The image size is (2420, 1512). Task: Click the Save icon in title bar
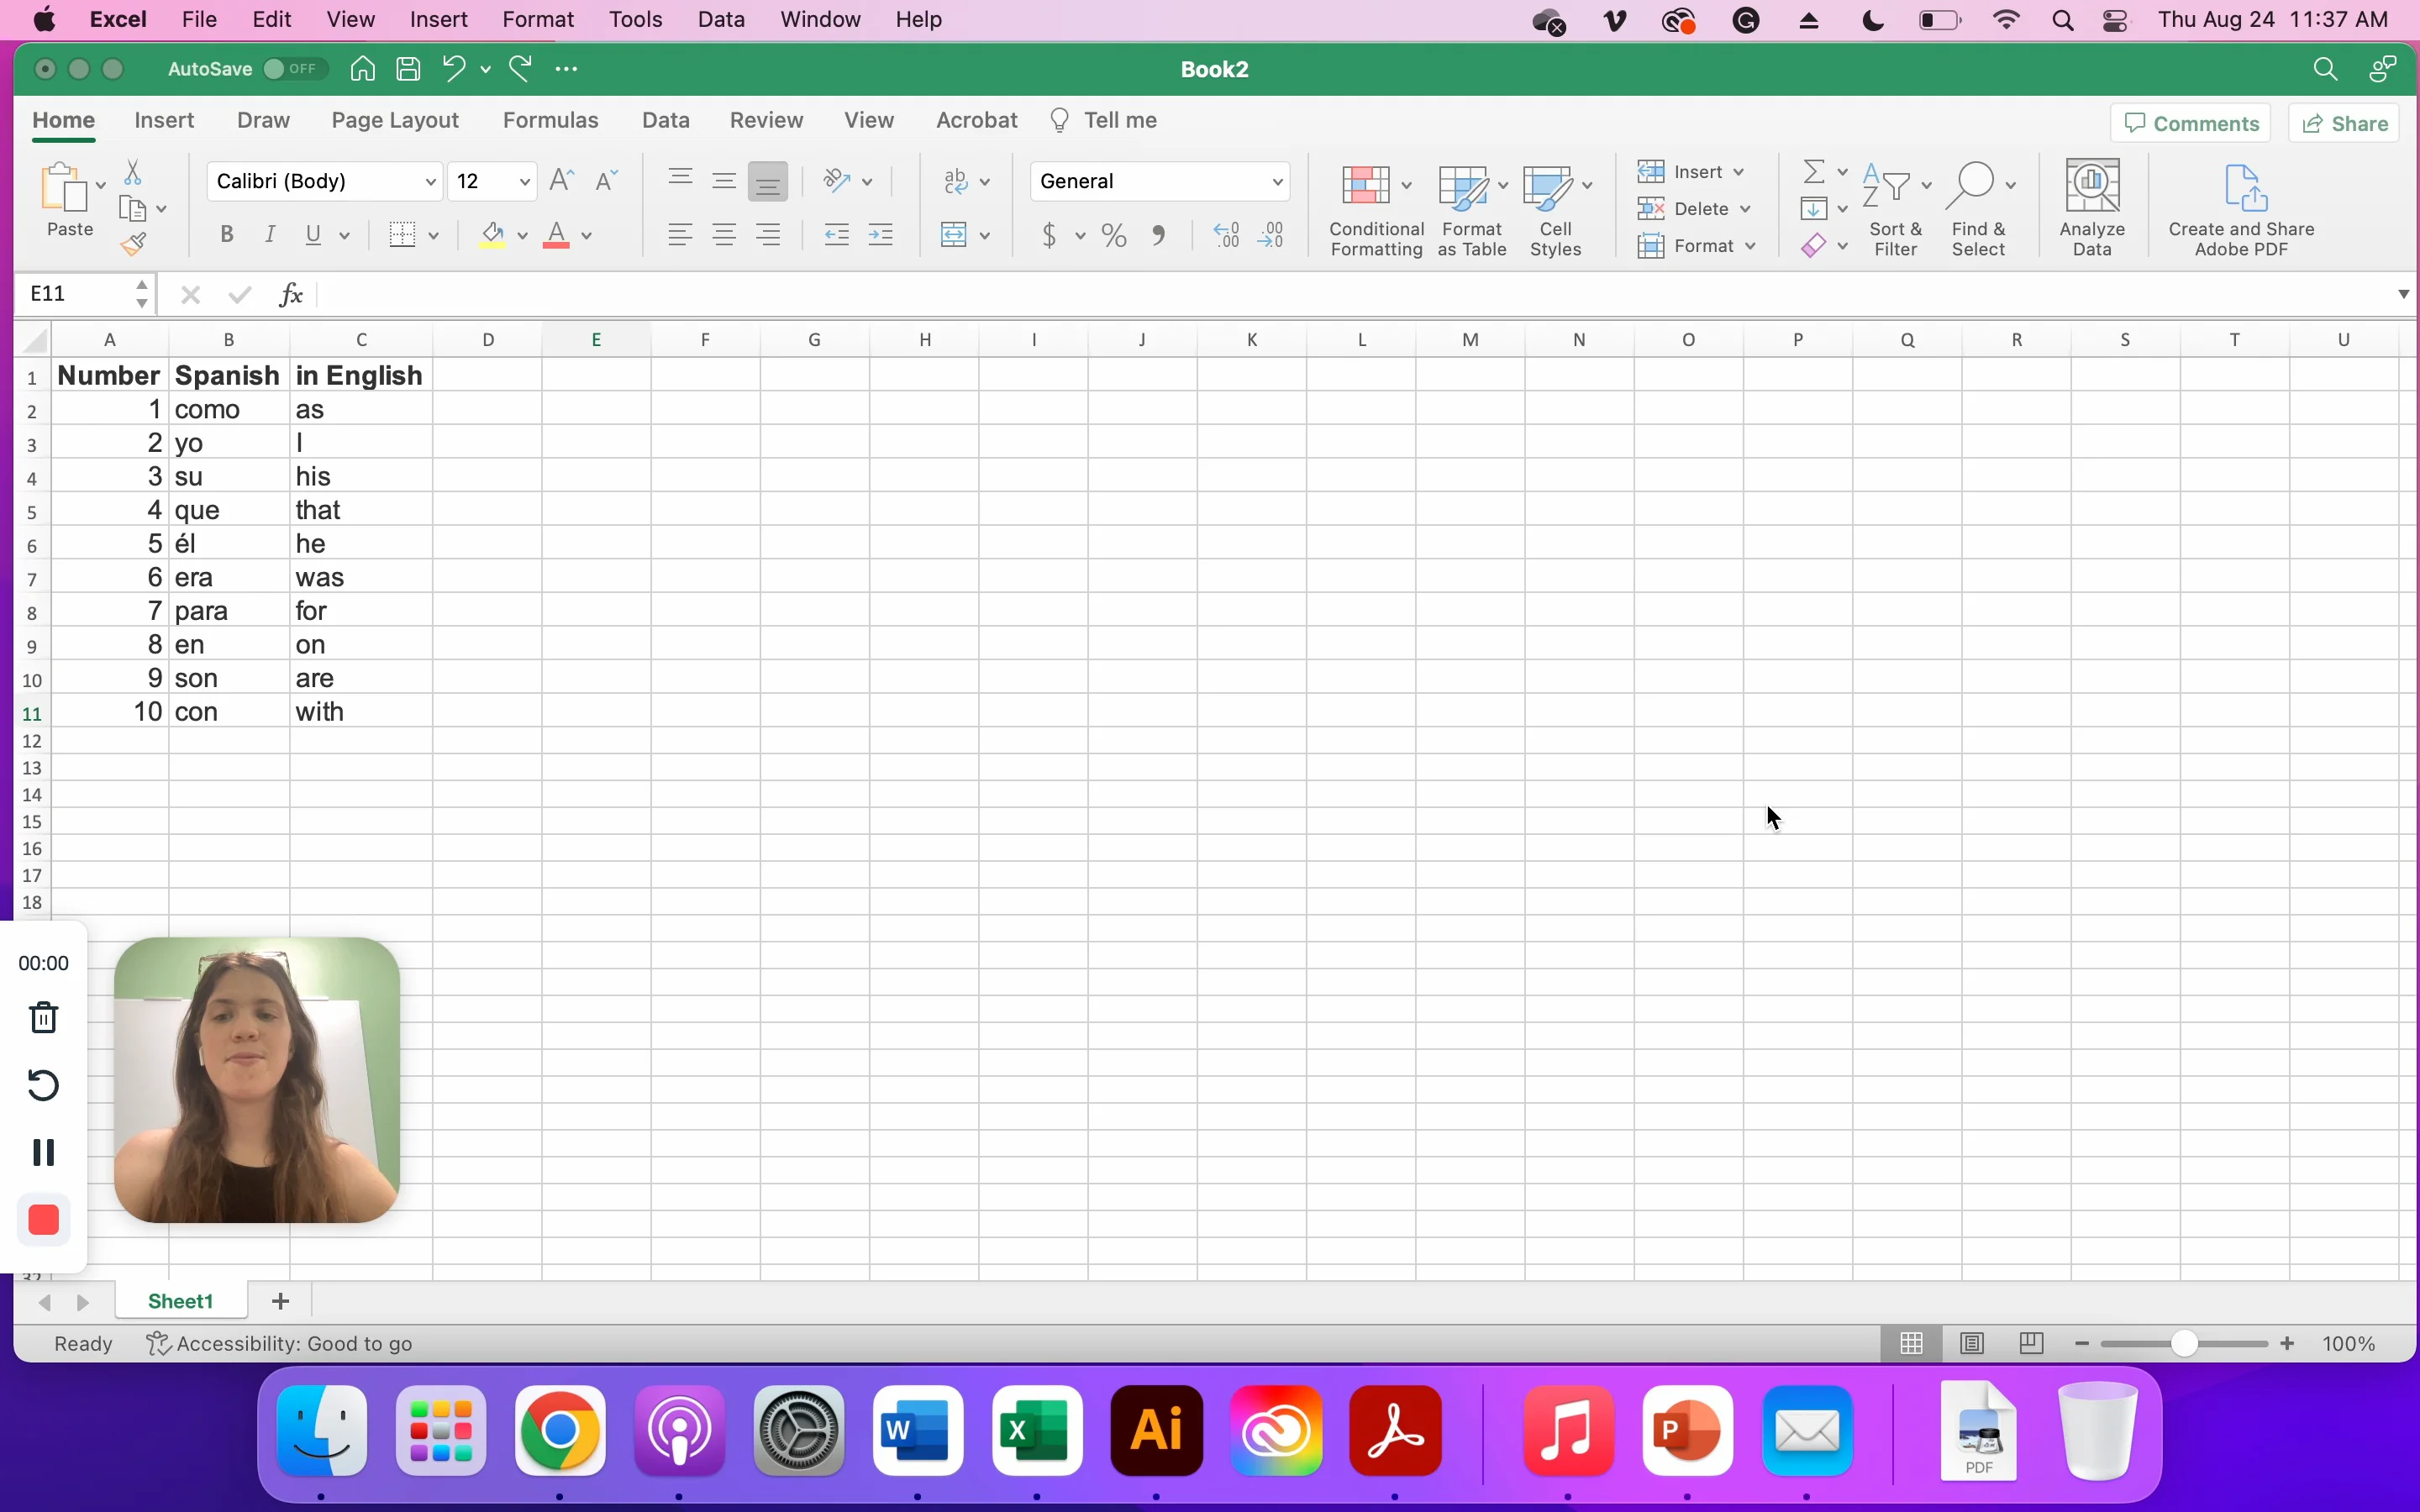[408, 69]
